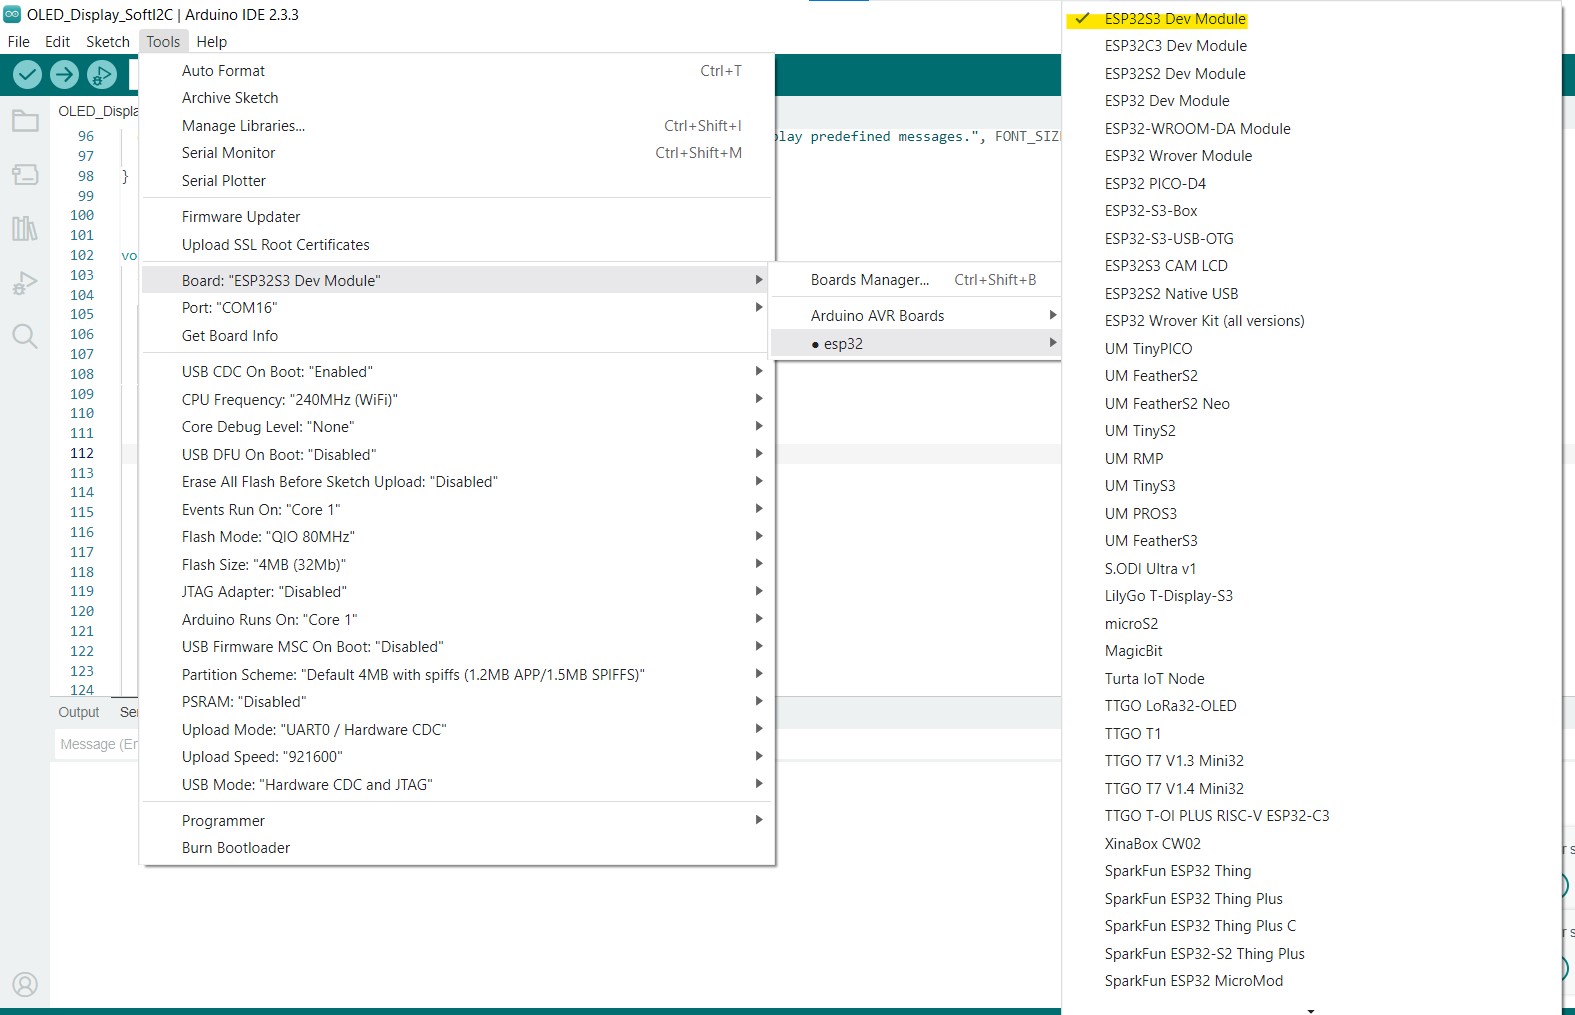Open the Debug sidebar icon
Viewport: 1575px width, 1015px height.
[x=25, y=283]
